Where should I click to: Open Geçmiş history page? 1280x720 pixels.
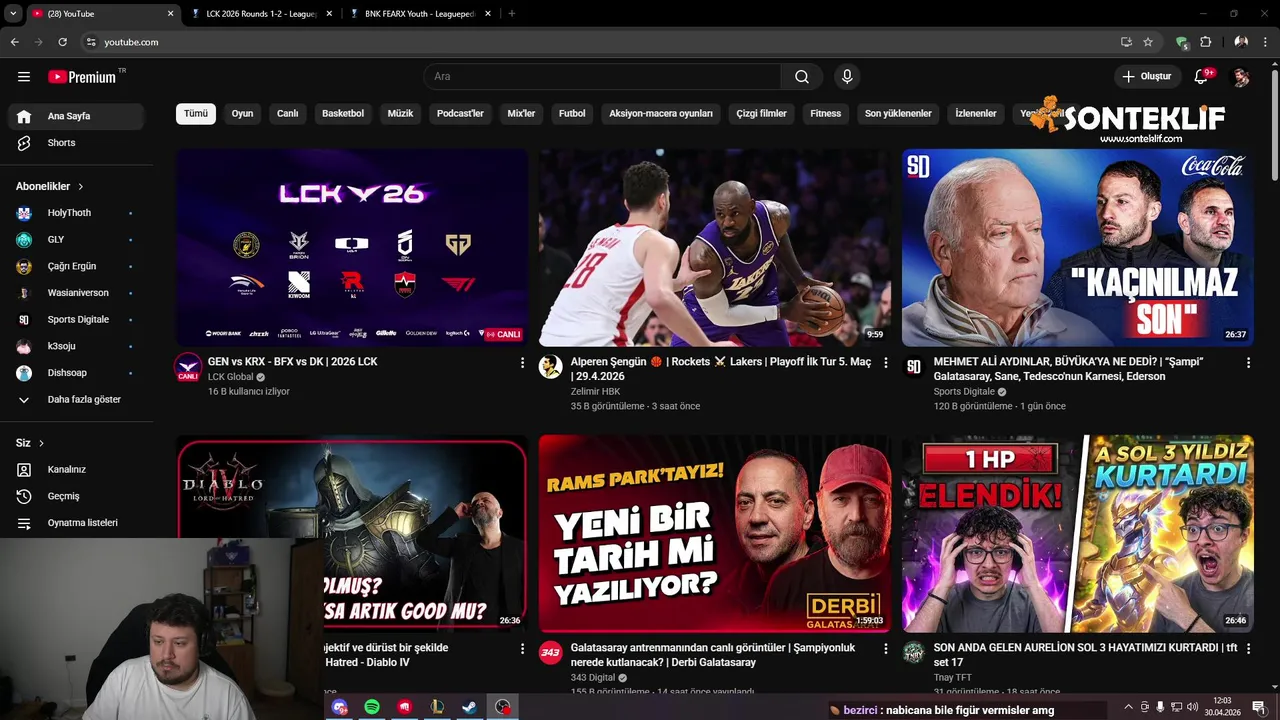point(76,496)
